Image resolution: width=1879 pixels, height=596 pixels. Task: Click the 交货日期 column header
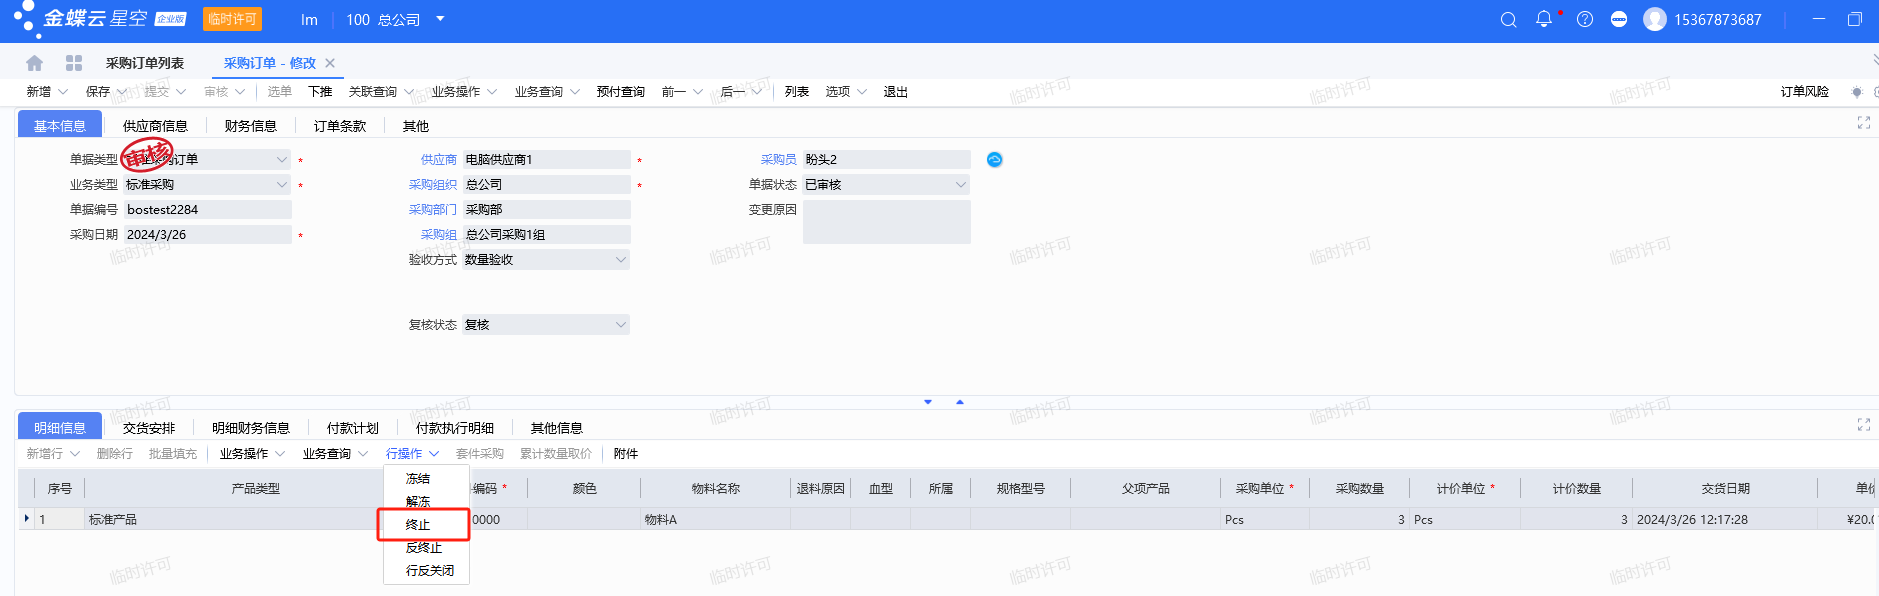click(1725, 489)
